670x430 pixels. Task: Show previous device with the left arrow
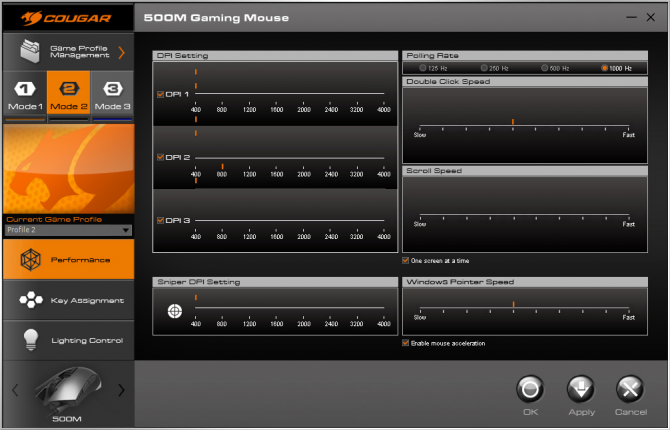tap(15, 390)
